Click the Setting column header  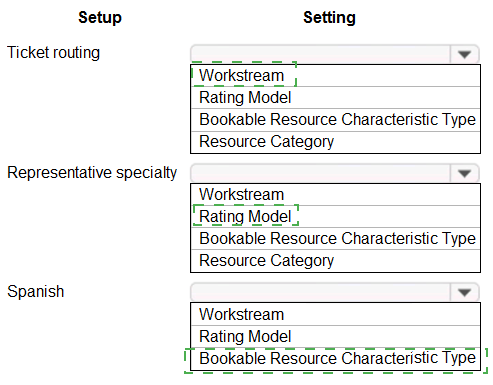coord(329,17)
